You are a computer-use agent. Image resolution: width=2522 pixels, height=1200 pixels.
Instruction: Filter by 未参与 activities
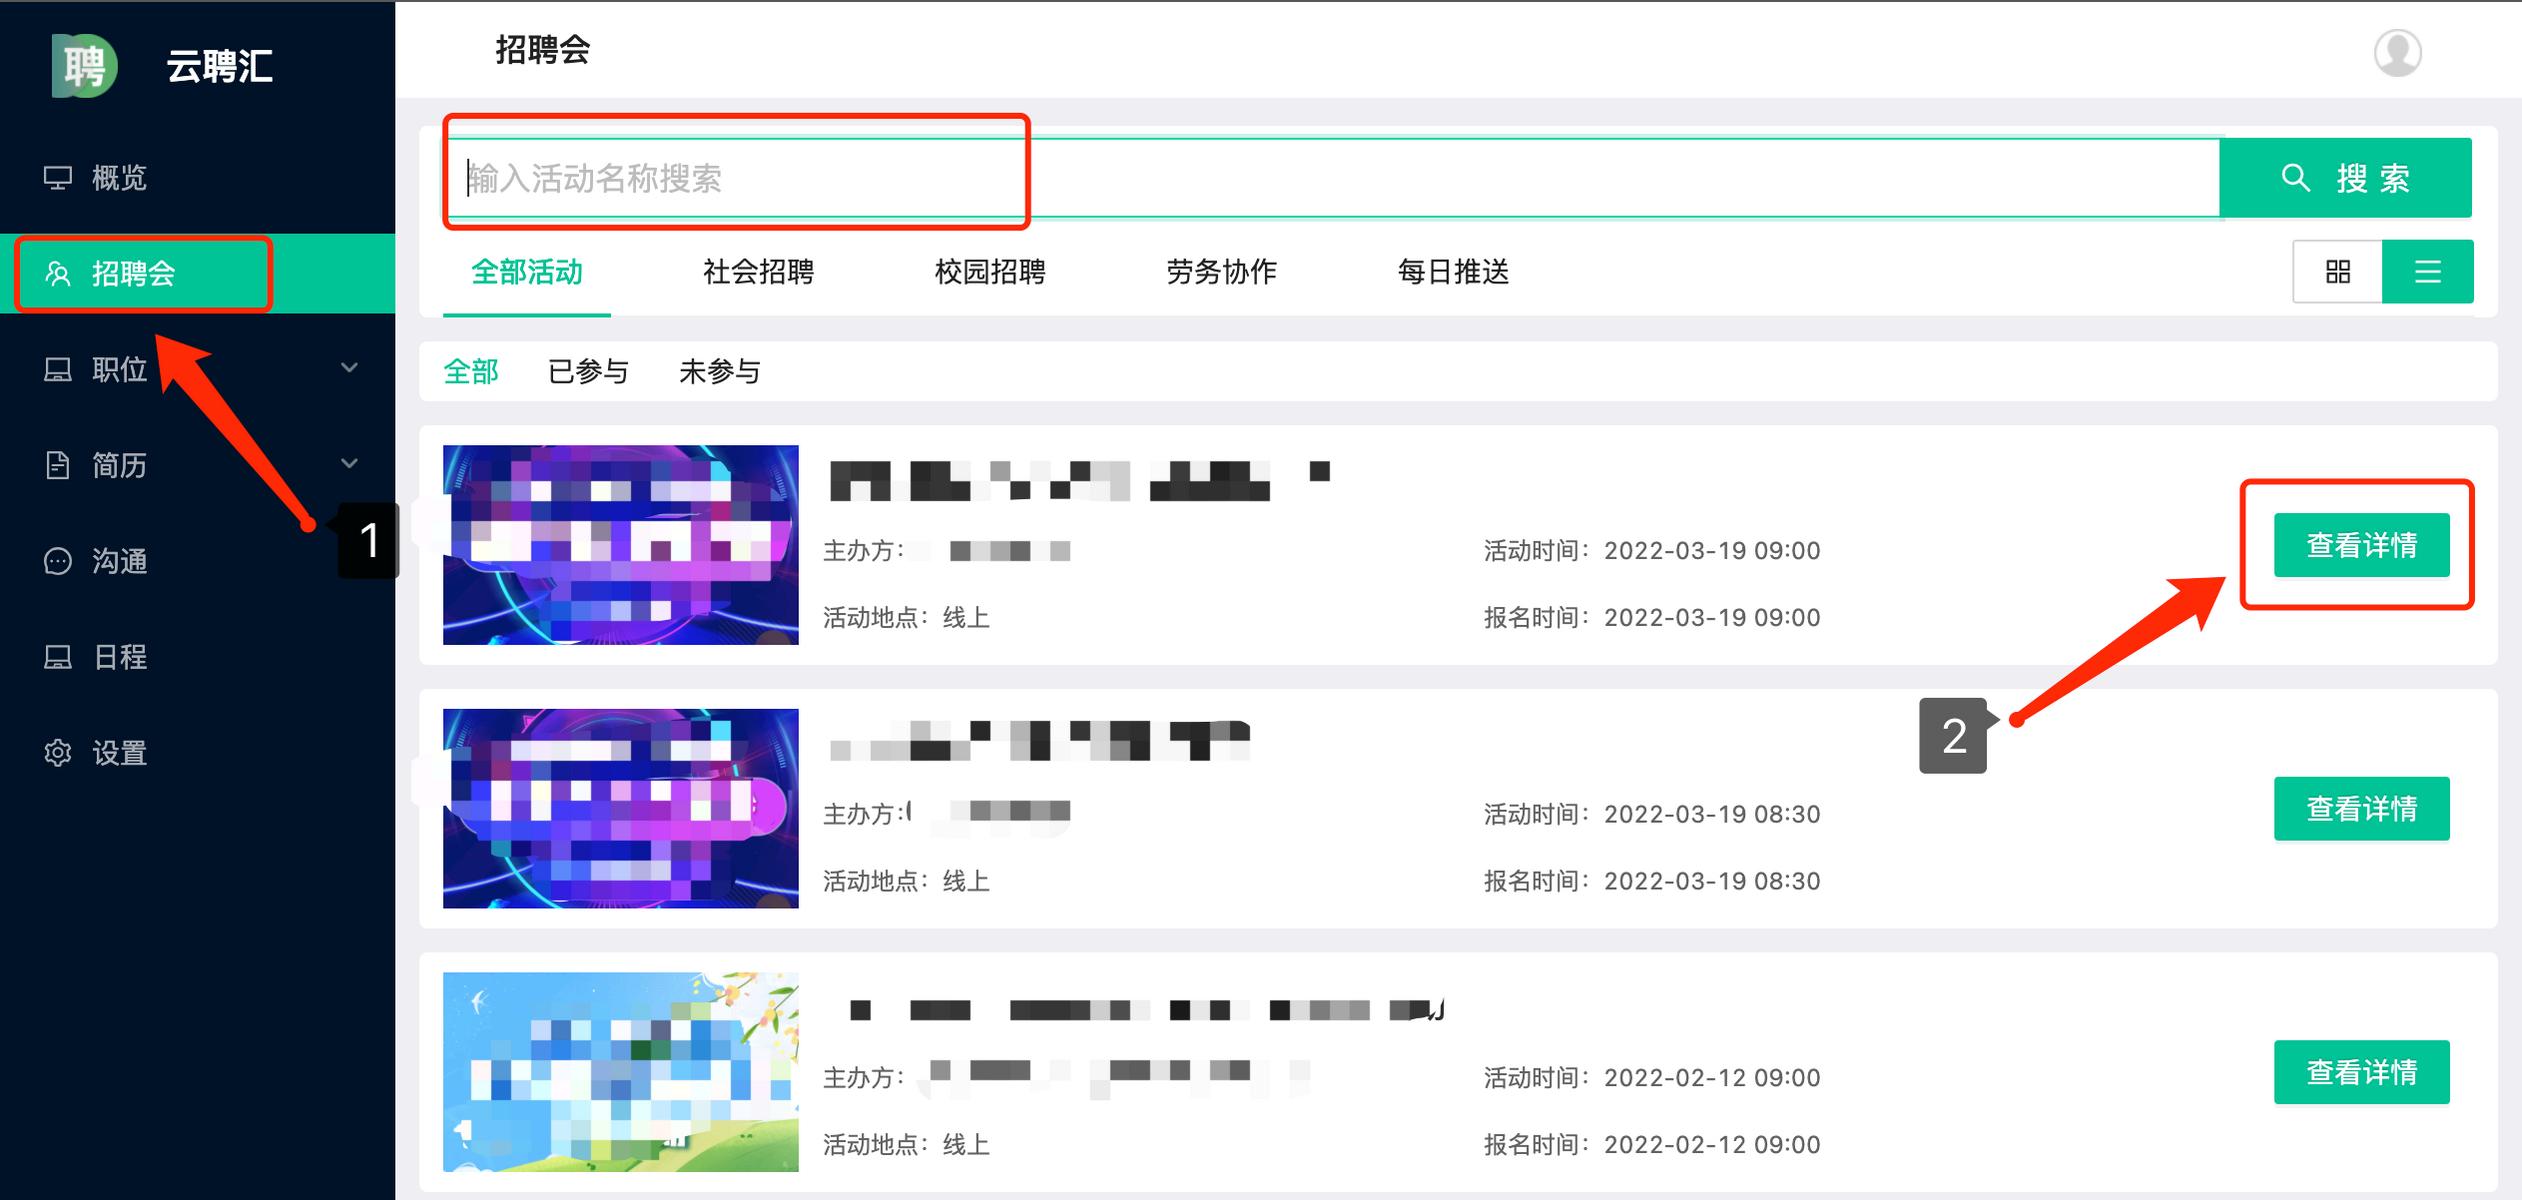[719, 372]
